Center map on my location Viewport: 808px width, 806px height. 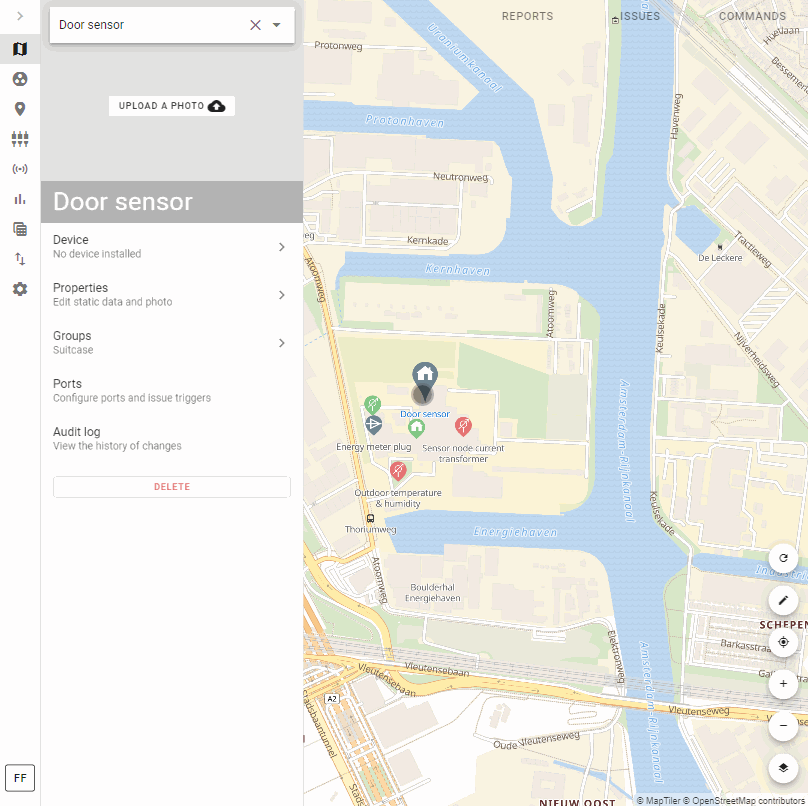(783, 642)
